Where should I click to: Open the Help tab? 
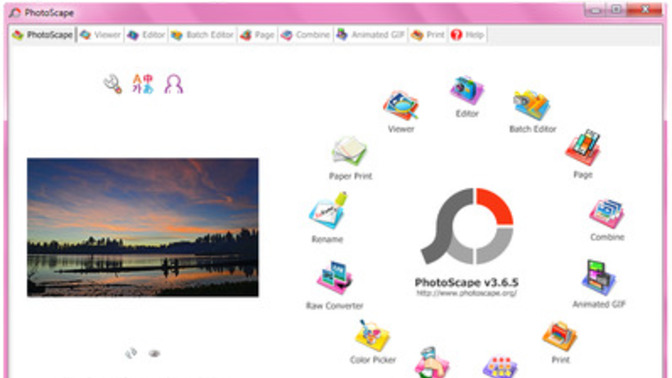coord(468,35)
